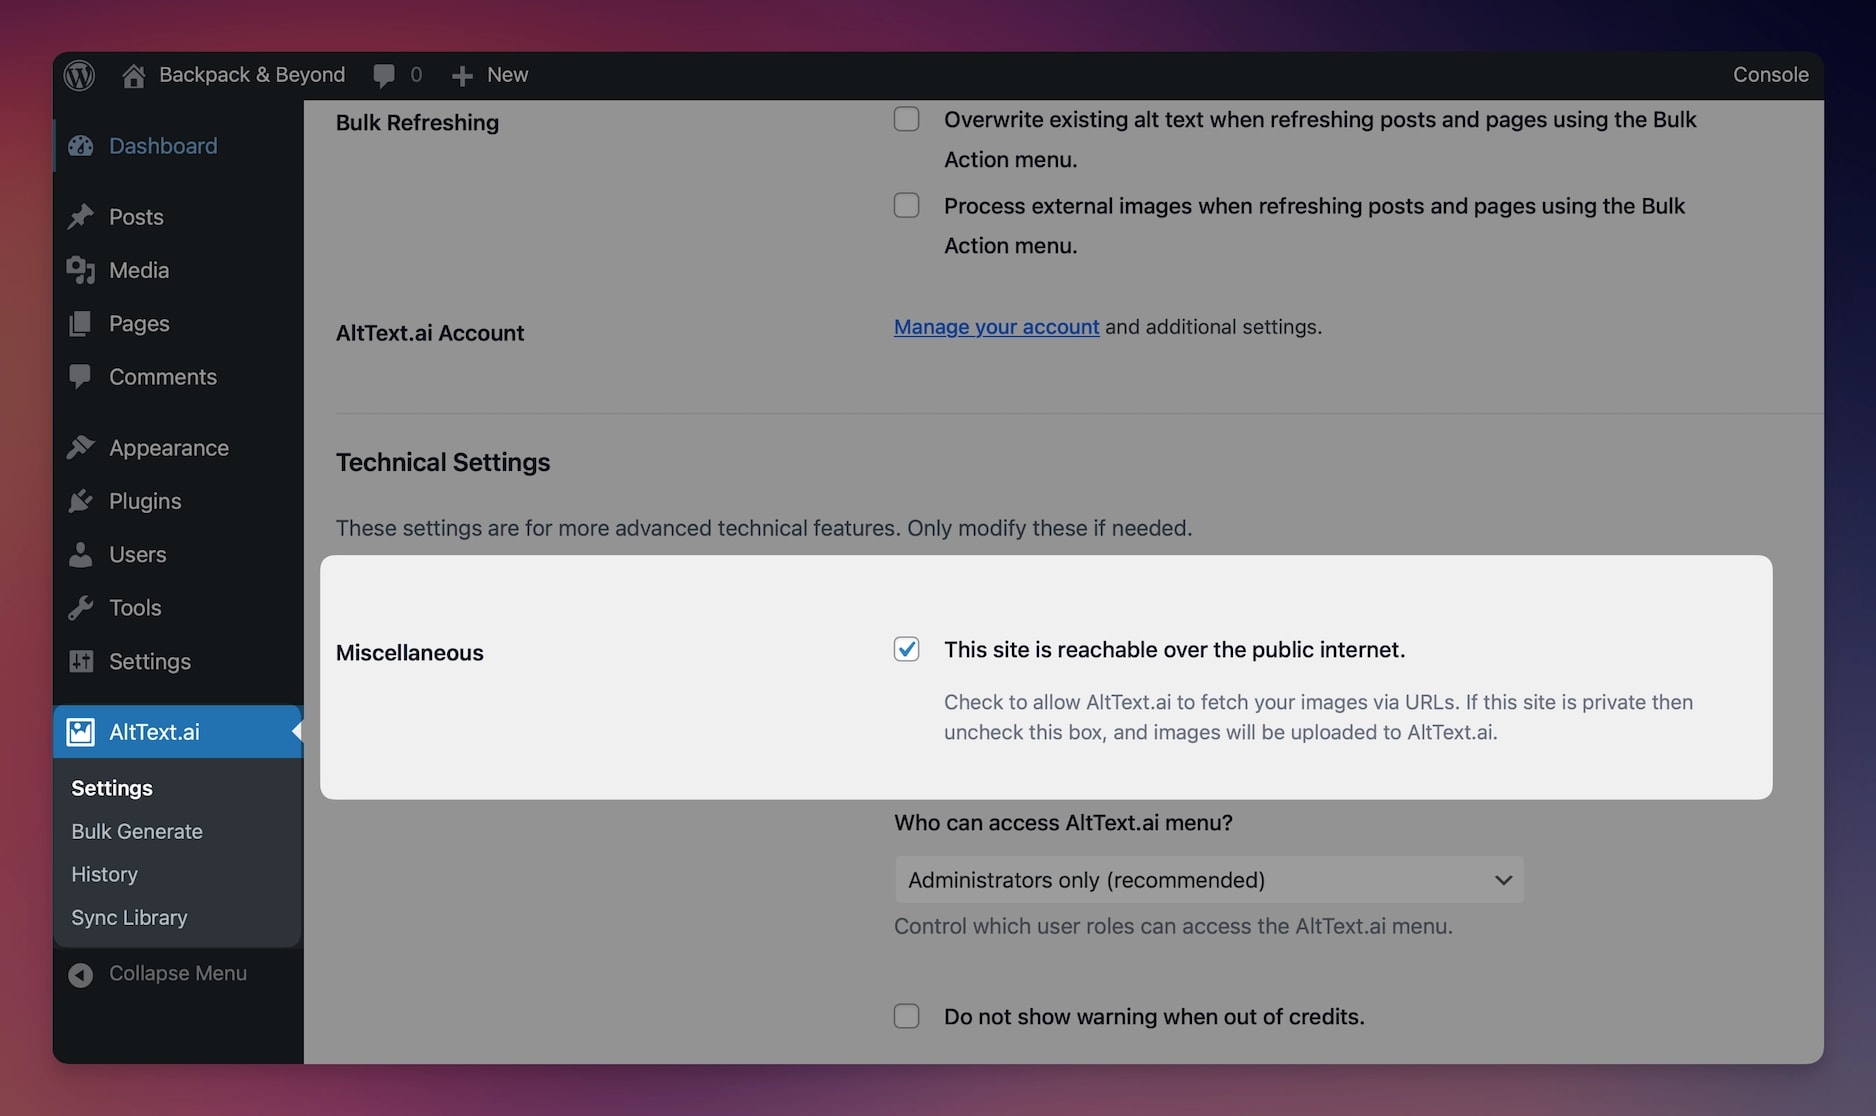
Task: Open Posts menu item
Action: click(x=178, y=217)
